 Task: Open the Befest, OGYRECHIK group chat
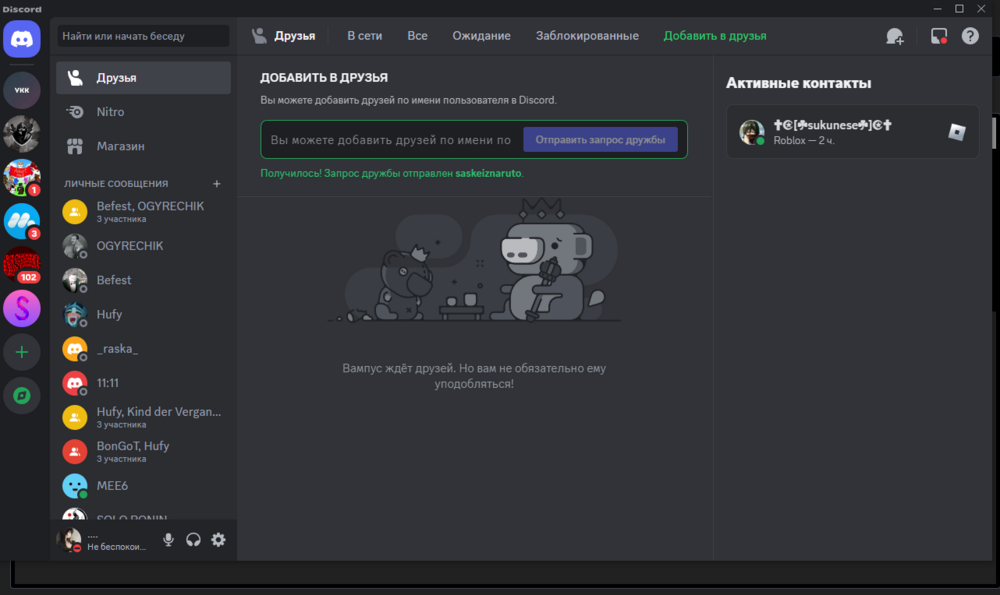click(143, 212)
